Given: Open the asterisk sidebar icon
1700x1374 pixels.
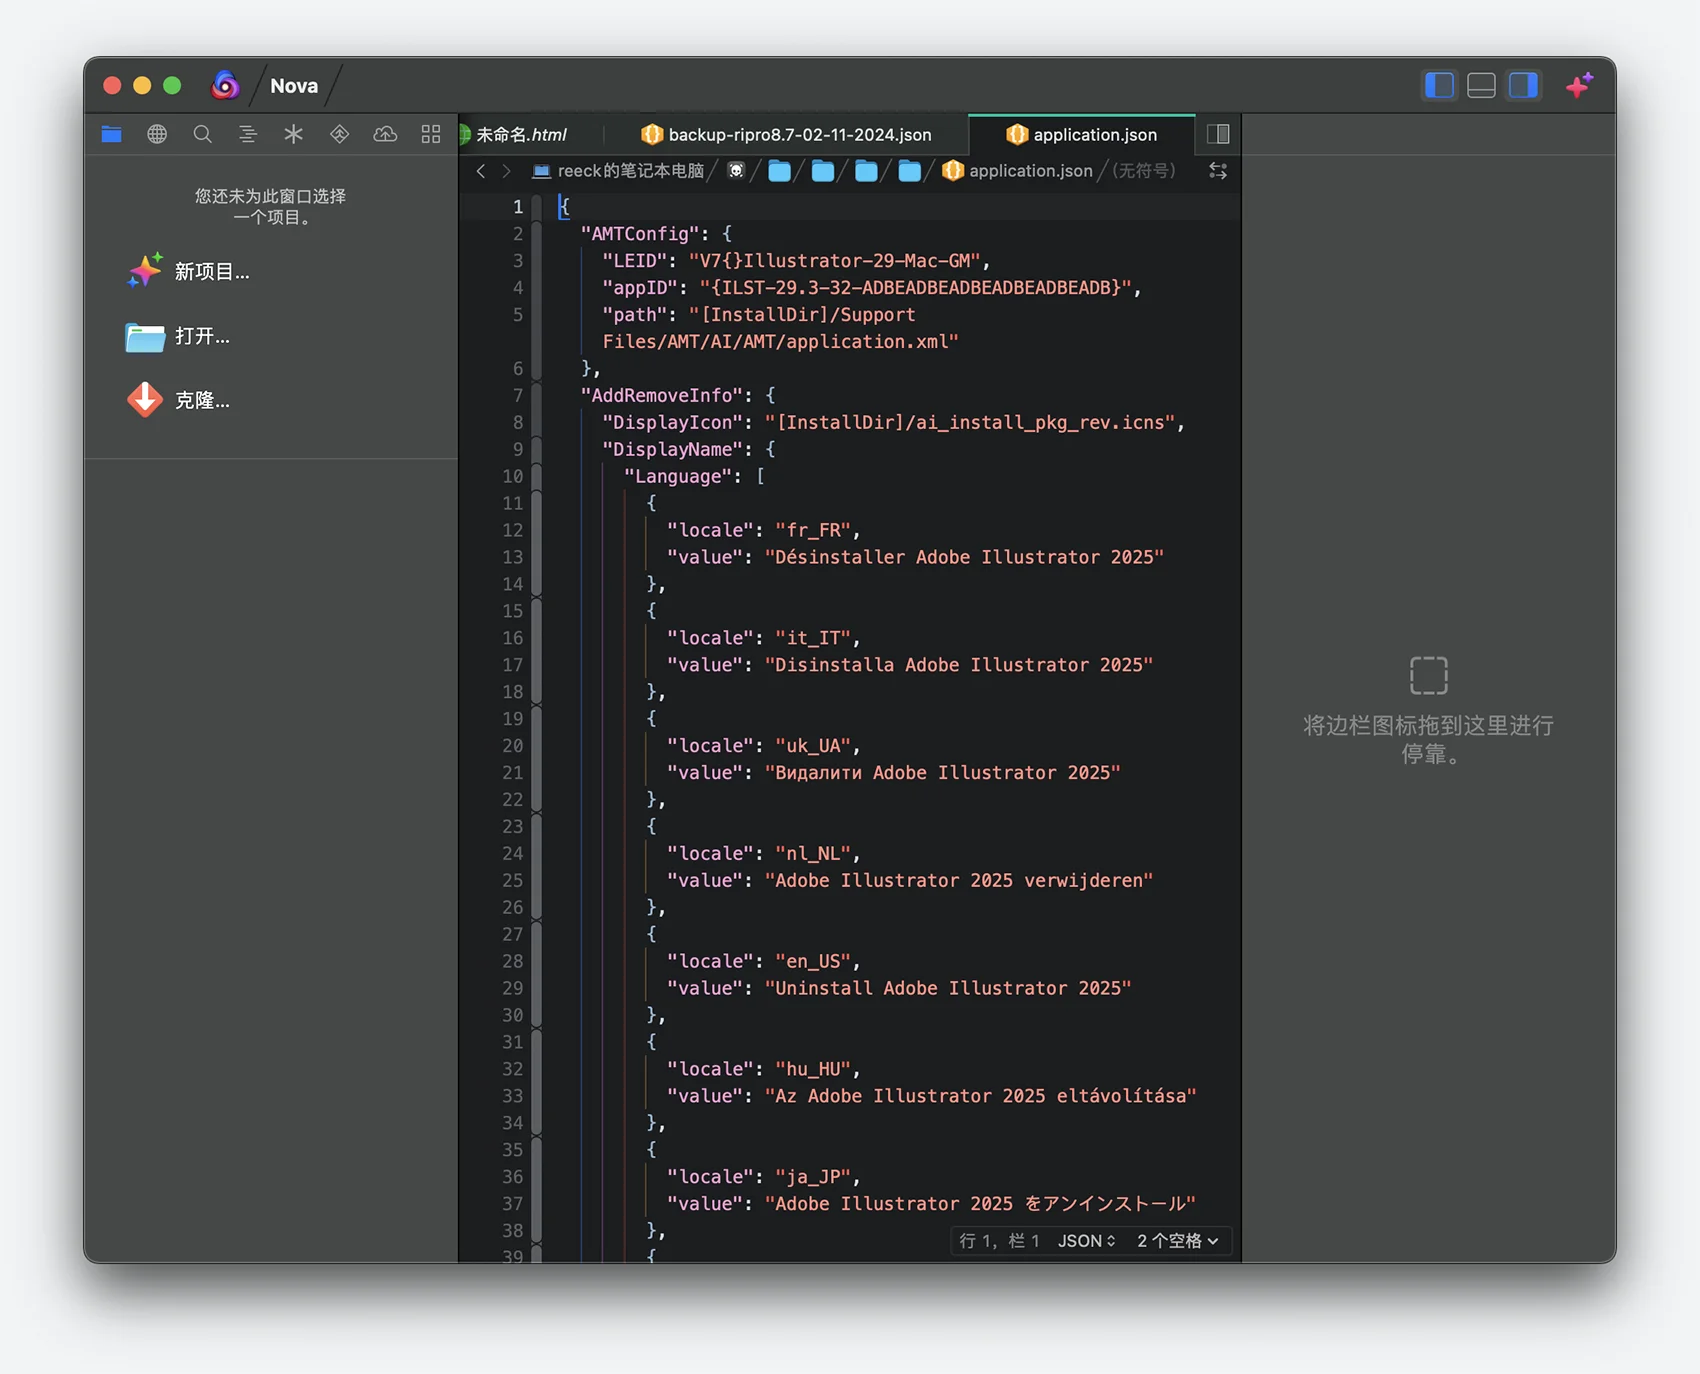Looking at the screenshot, I should [293, 134].
